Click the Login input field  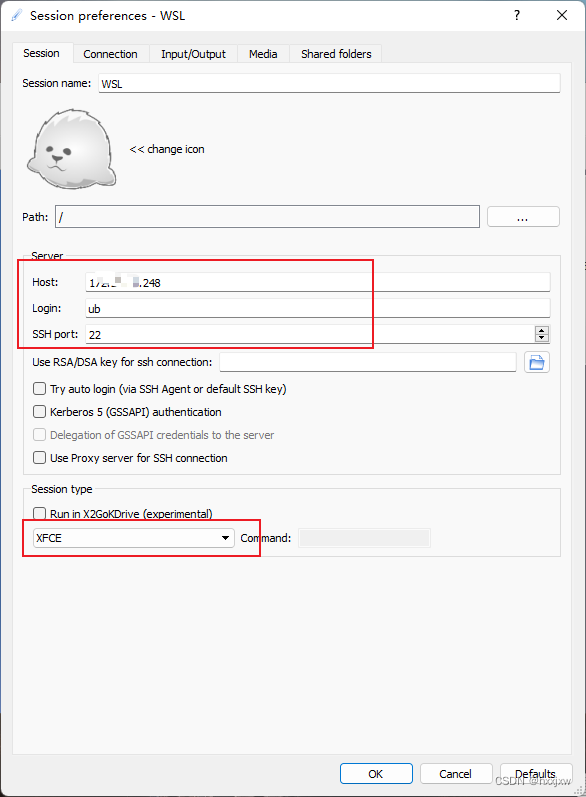coord(318,308)
